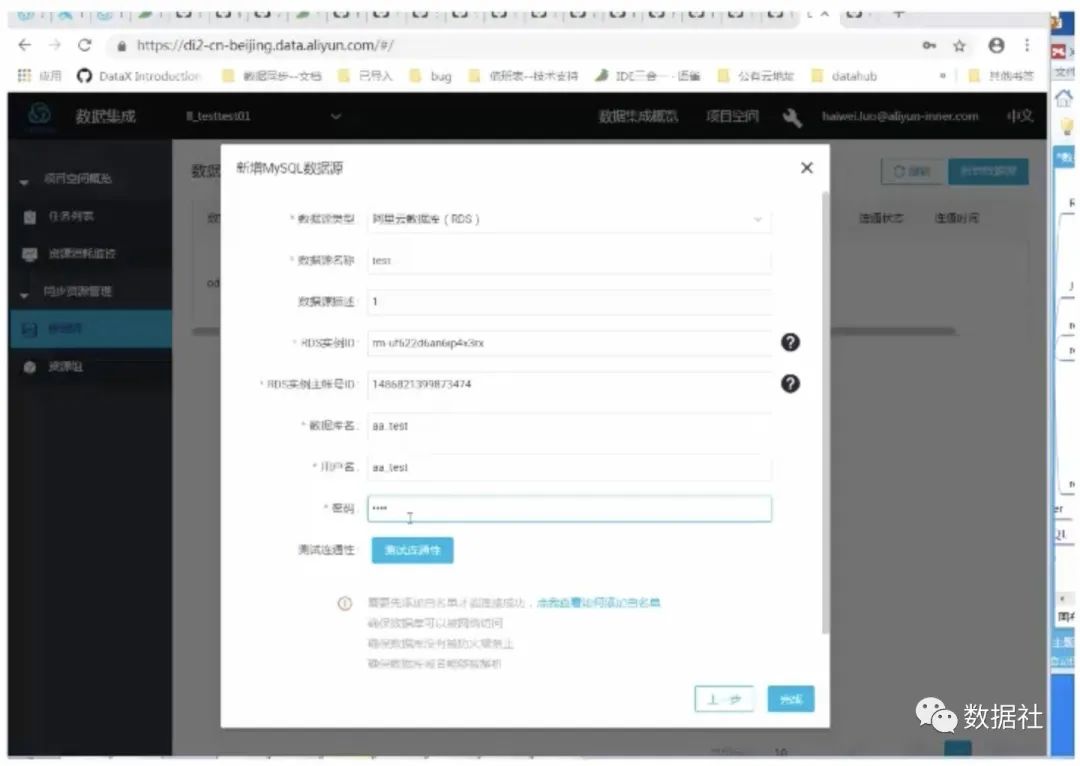Click the dialog vertical scrollbar
Screen dimensions: 1080x766
[x=824, y=413]
